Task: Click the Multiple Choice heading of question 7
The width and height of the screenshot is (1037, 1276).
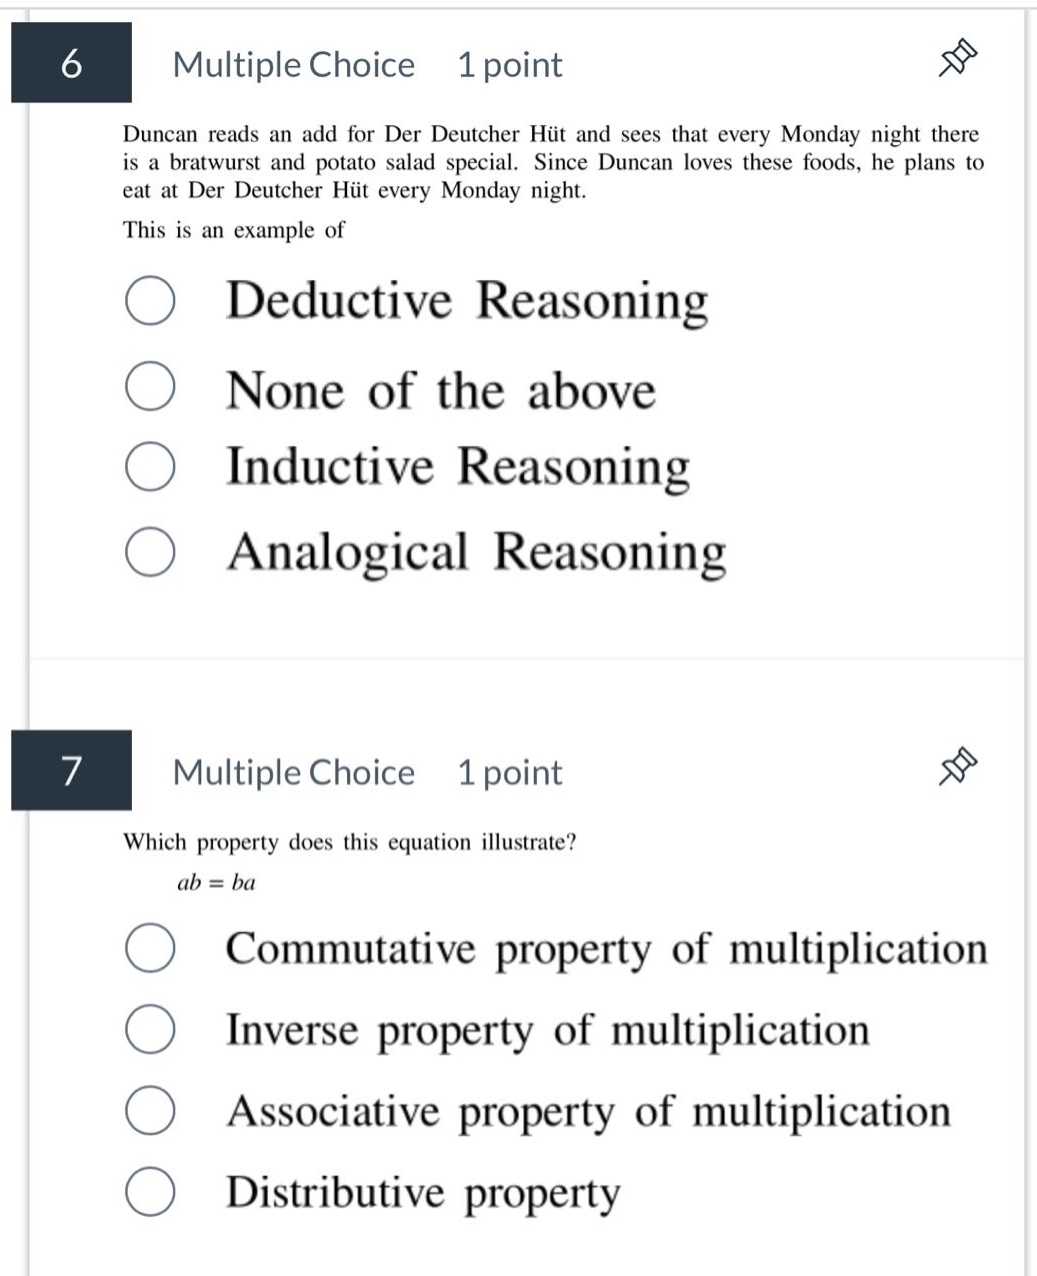Action: 294,773
